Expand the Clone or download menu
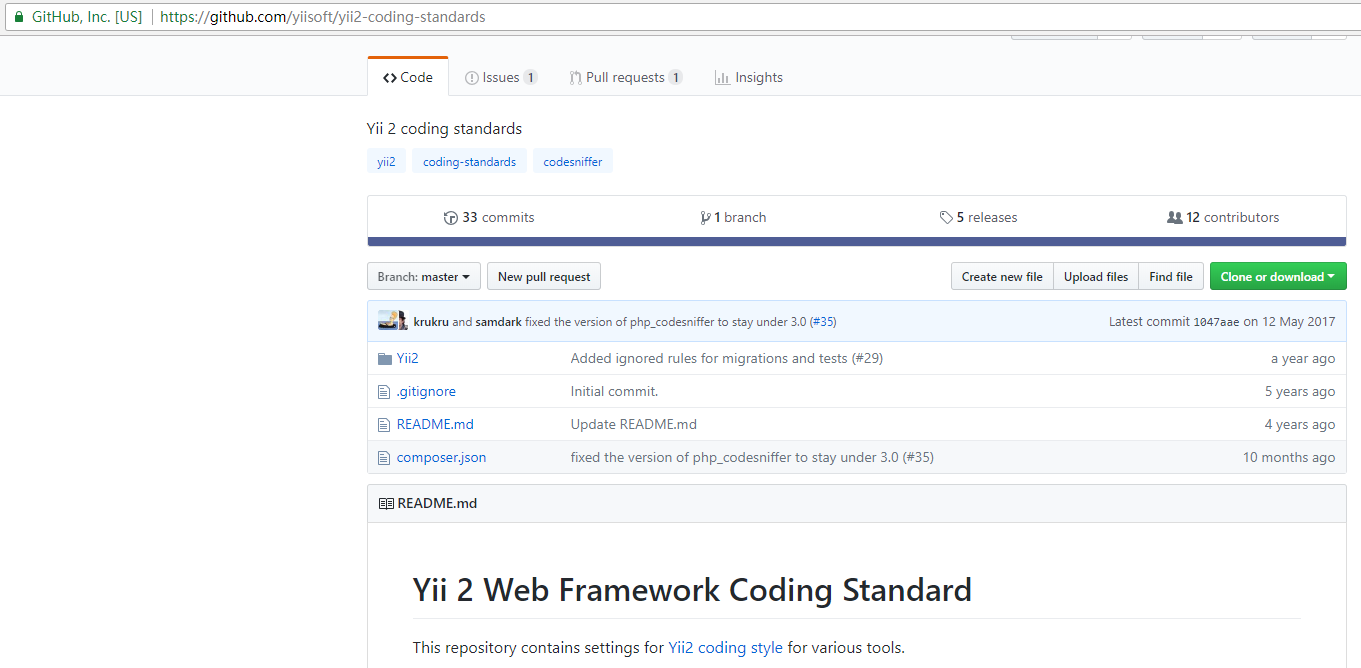Image resolution: width=1361 pixels, height=668 pixels. [x=1278, y=277]
